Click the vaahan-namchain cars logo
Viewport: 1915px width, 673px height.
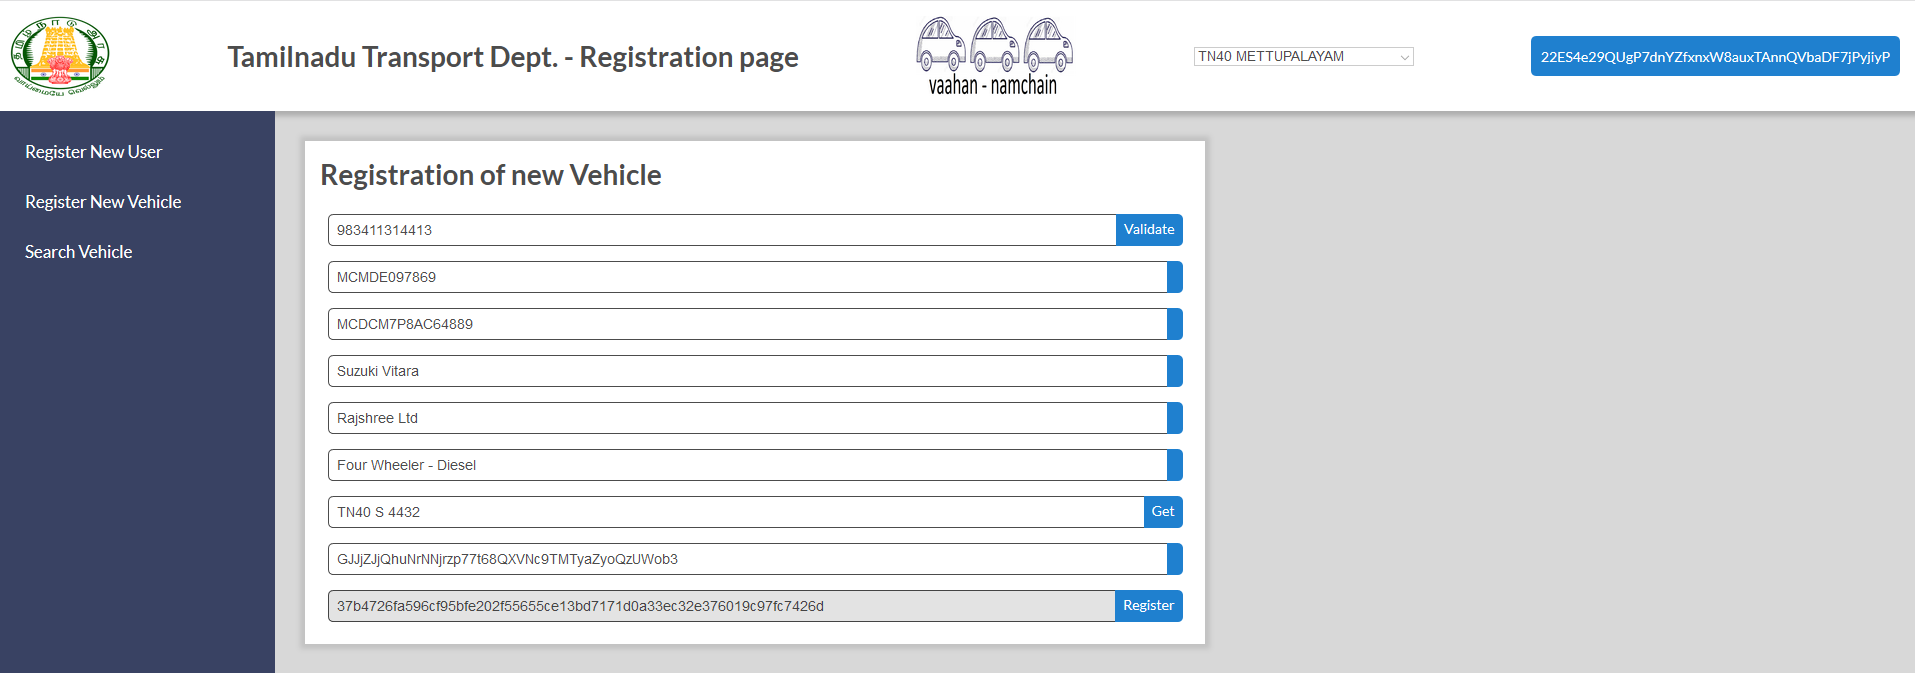tap(994, 57)
